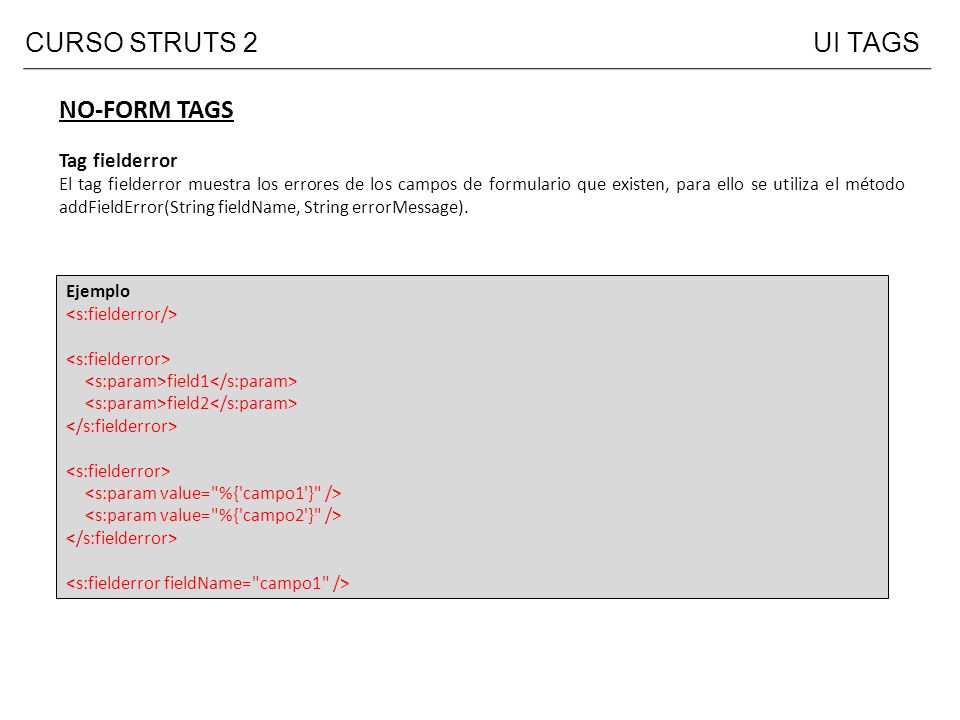960x720 pixels.
Task: Click the 'UI TAGS' header text
Action: pos(866,43)
